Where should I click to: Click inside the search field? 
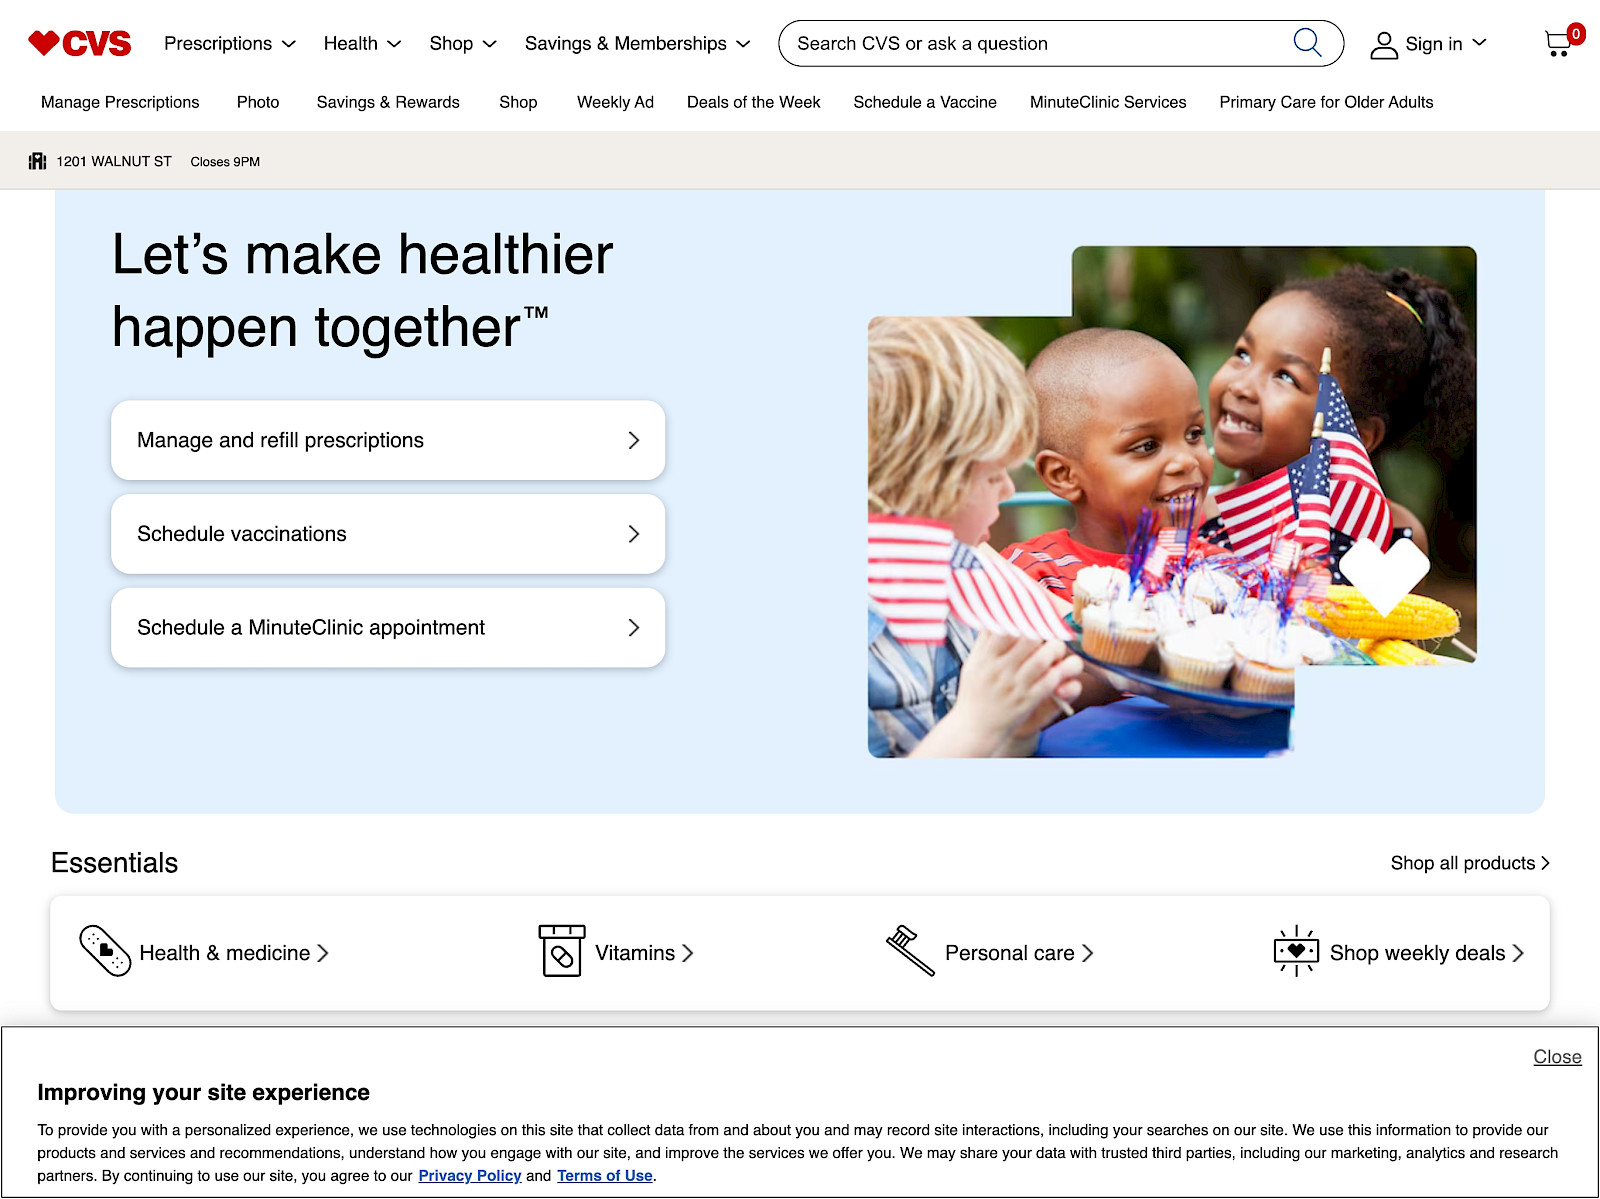(x=1000, y=43)
